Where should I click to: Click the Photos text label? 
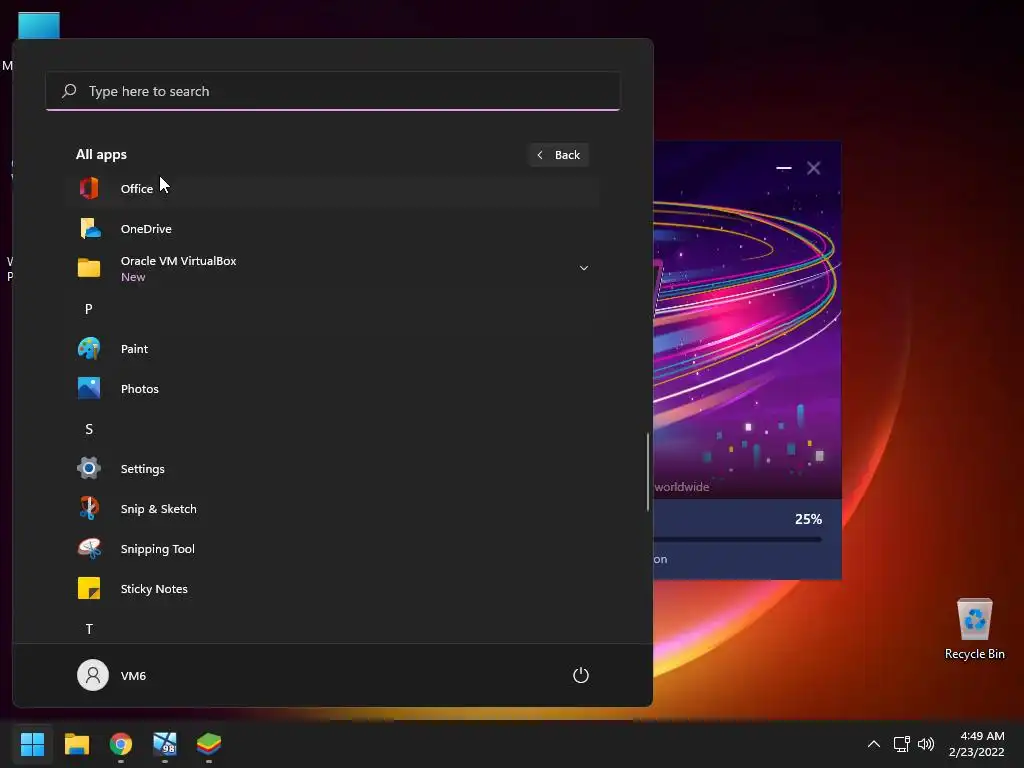(x=140, y=389)
